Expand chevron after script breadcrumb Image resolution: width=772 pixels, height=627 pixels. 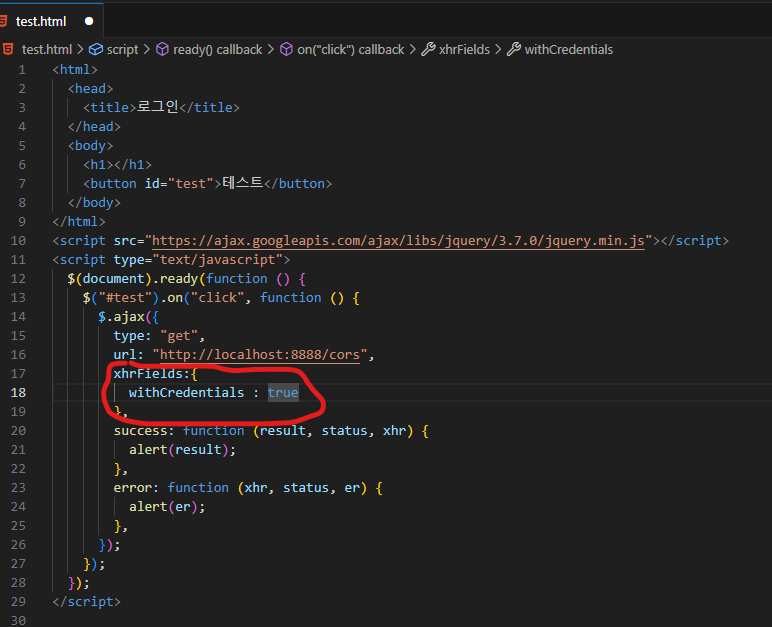[x=147, y=49]
